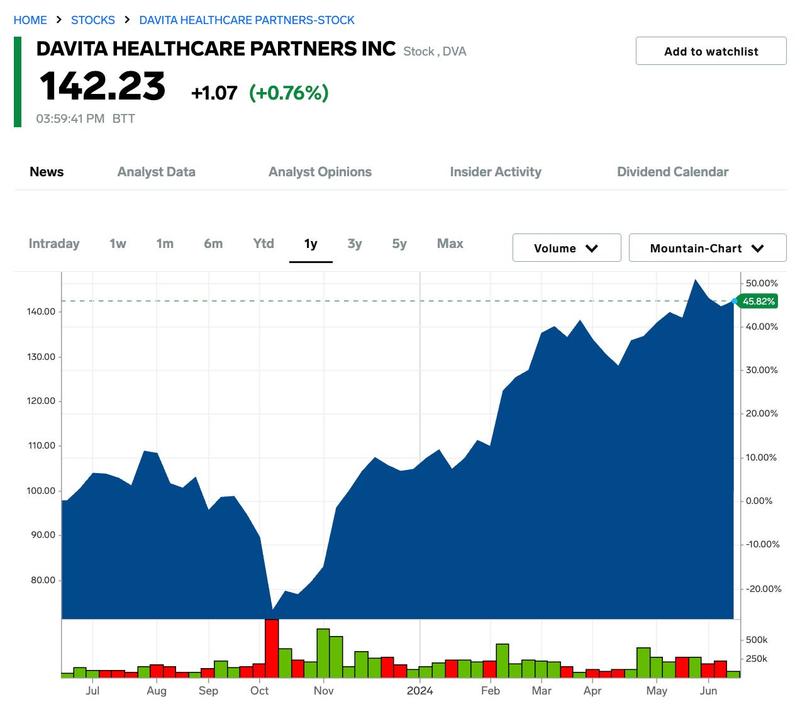Open the Volume dropdown
The height and width of the screenshot is (706, 800).
tap(566, 248)
